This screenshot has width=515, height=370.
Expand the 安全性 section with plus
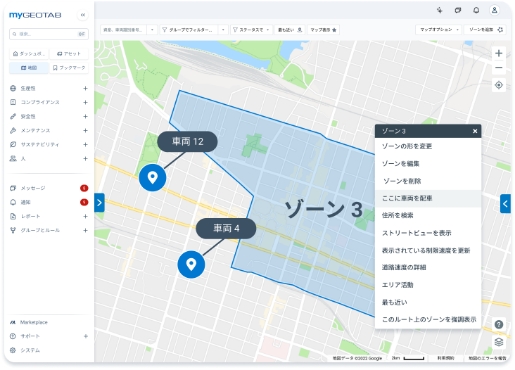point(85,116)
